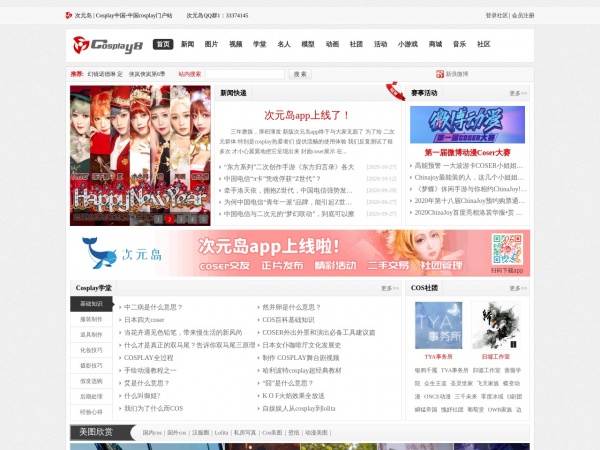Open the TYA事务所 club thumbnail
Image resolution: width=600 pixels, height=450 pixels.
(x=438, y=326)
